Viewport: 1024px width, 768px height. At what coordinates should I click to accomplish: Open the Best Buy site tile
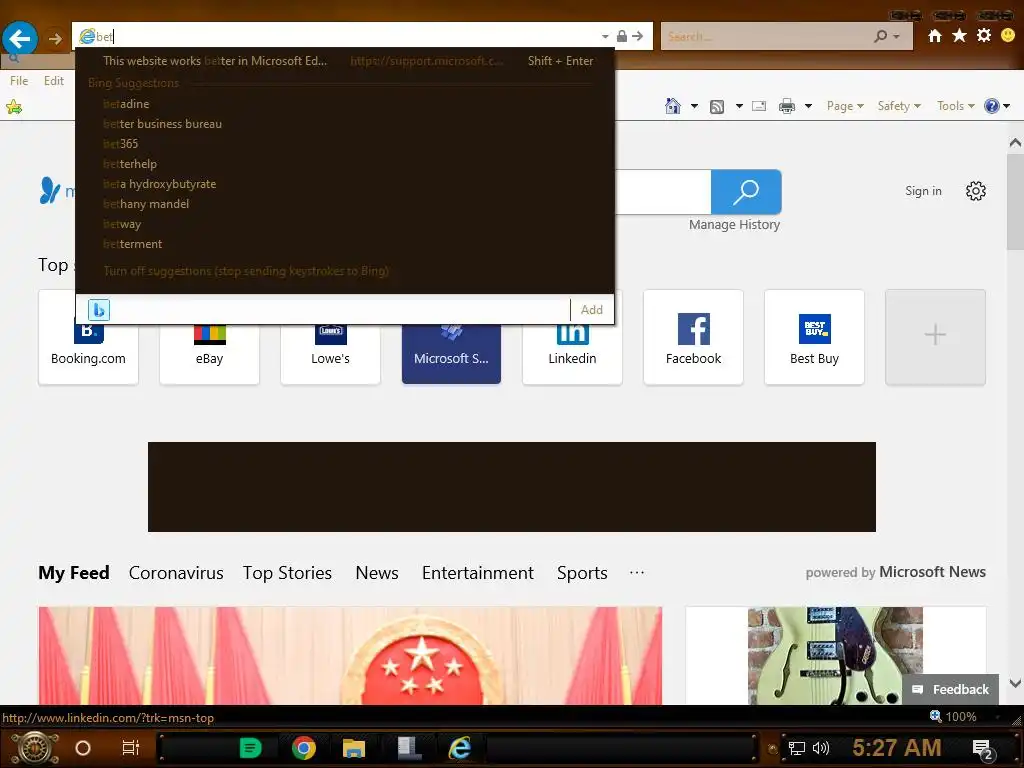click(x=814, y=338)
